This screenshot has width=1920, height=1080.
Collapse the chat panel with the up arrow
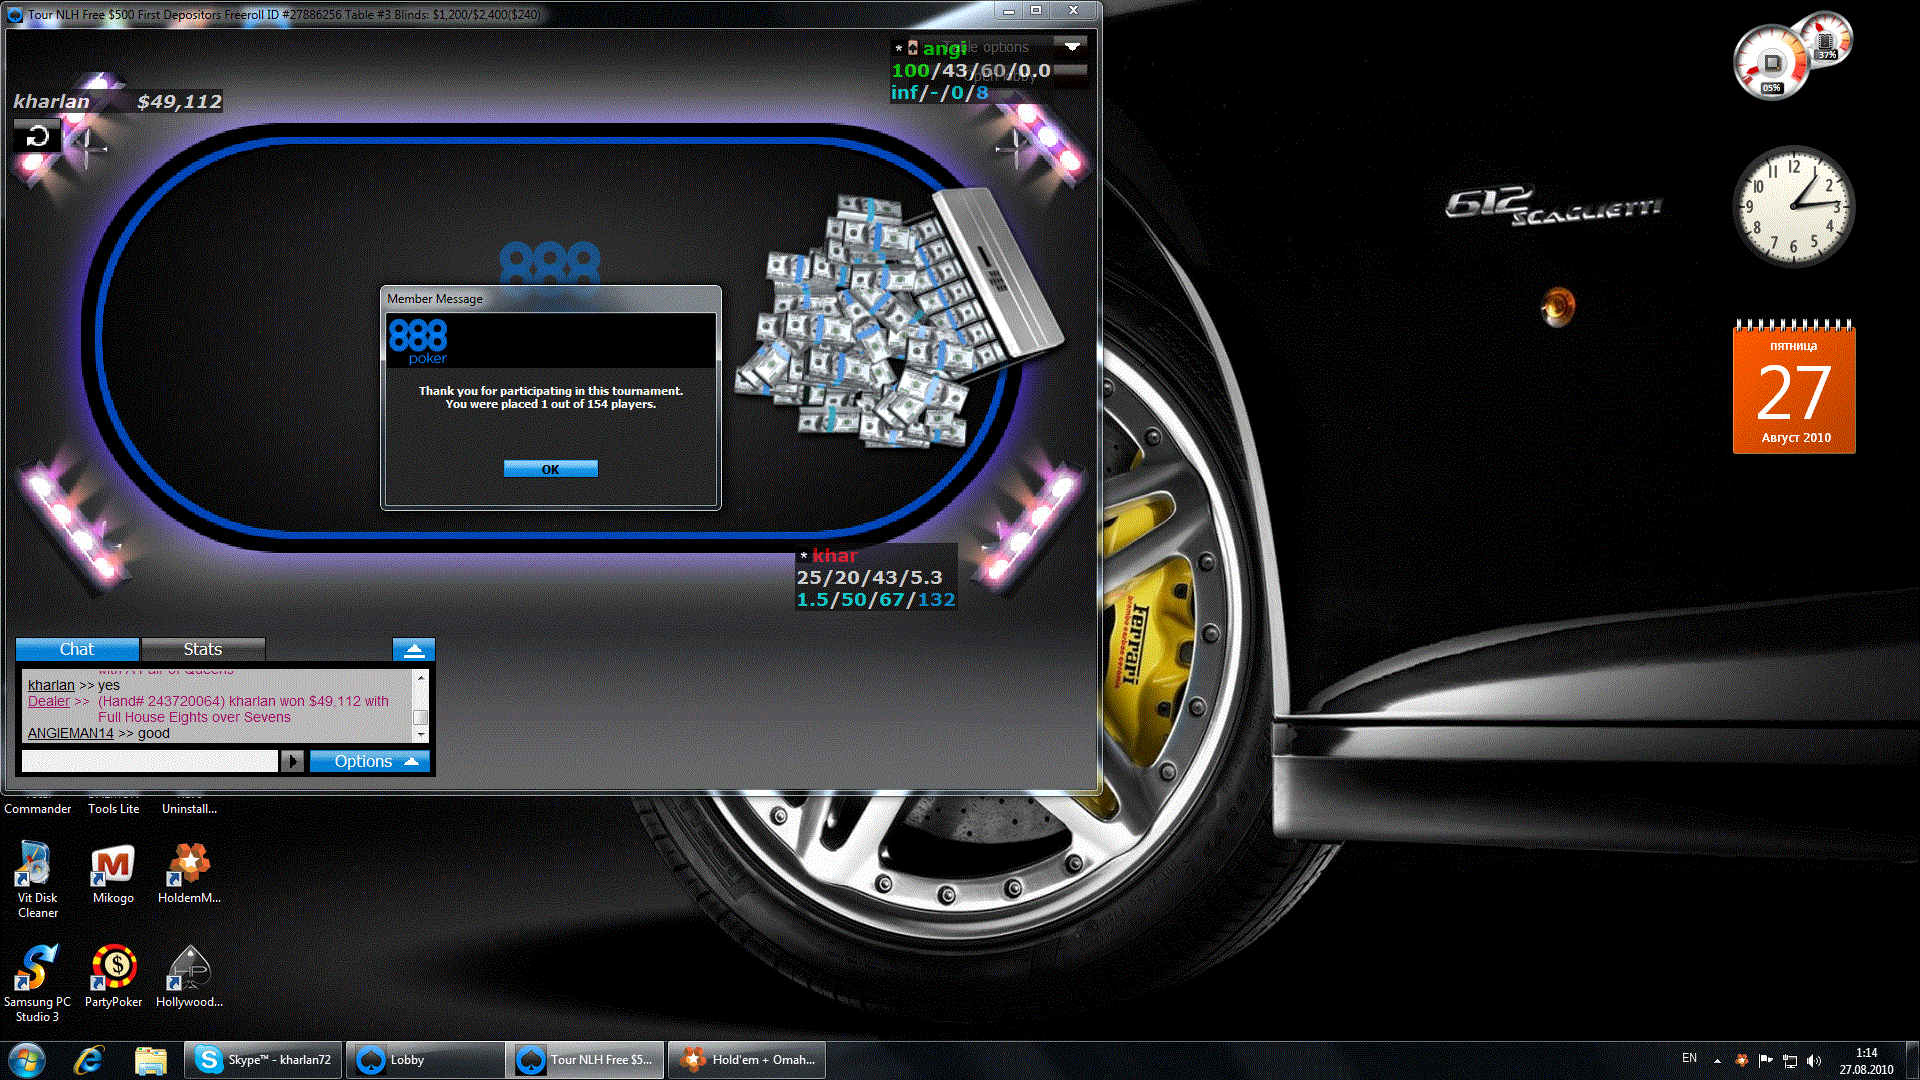click(413, 649)
